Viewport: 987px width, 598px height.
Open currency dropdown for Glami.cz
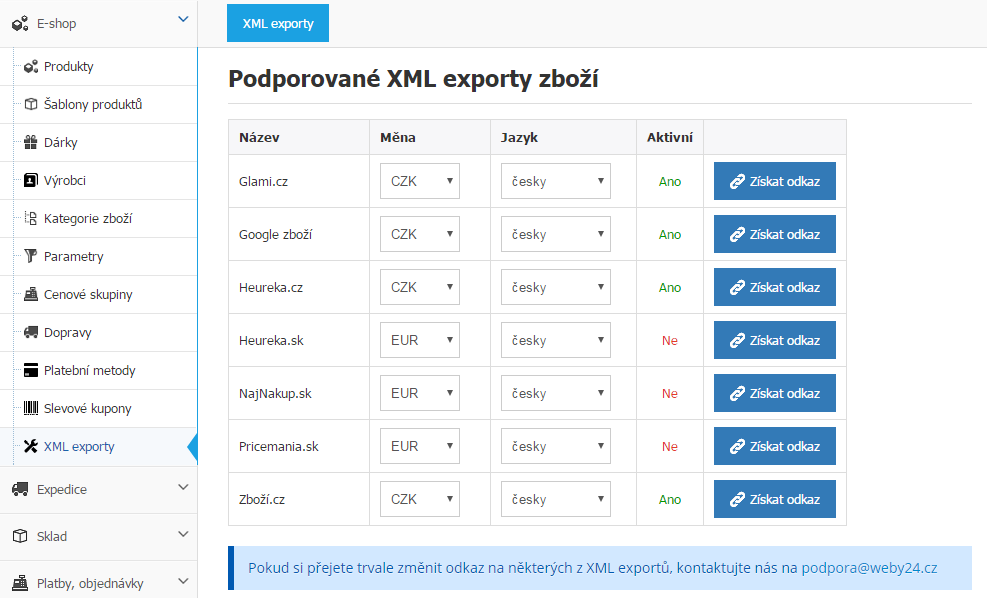[x=420, y=181]
